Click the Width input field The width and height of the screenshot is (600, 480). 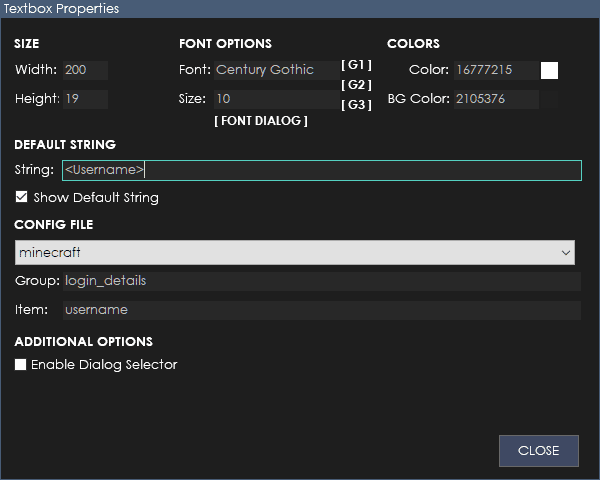tap(85, 70)
